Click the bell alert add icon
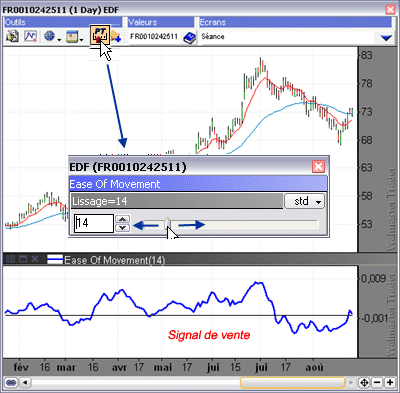Image resolution: width=400 pixels, height=393 pixels. coord(116,36)
